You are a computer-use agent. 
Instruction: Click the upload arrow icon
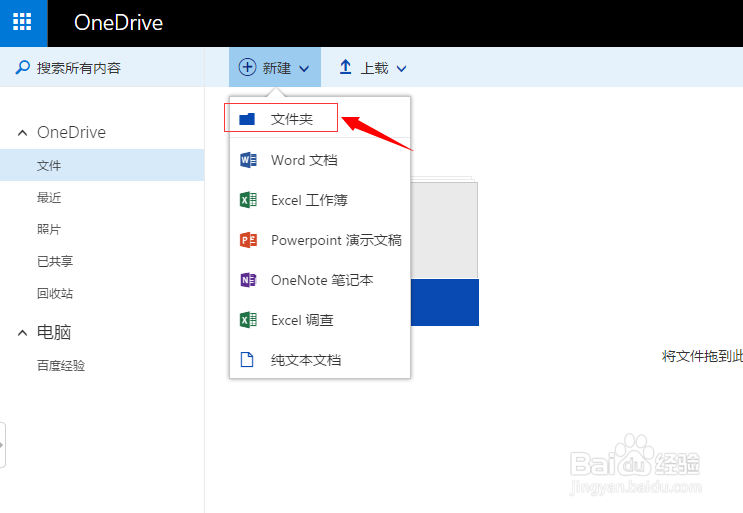tap(345, 67)
